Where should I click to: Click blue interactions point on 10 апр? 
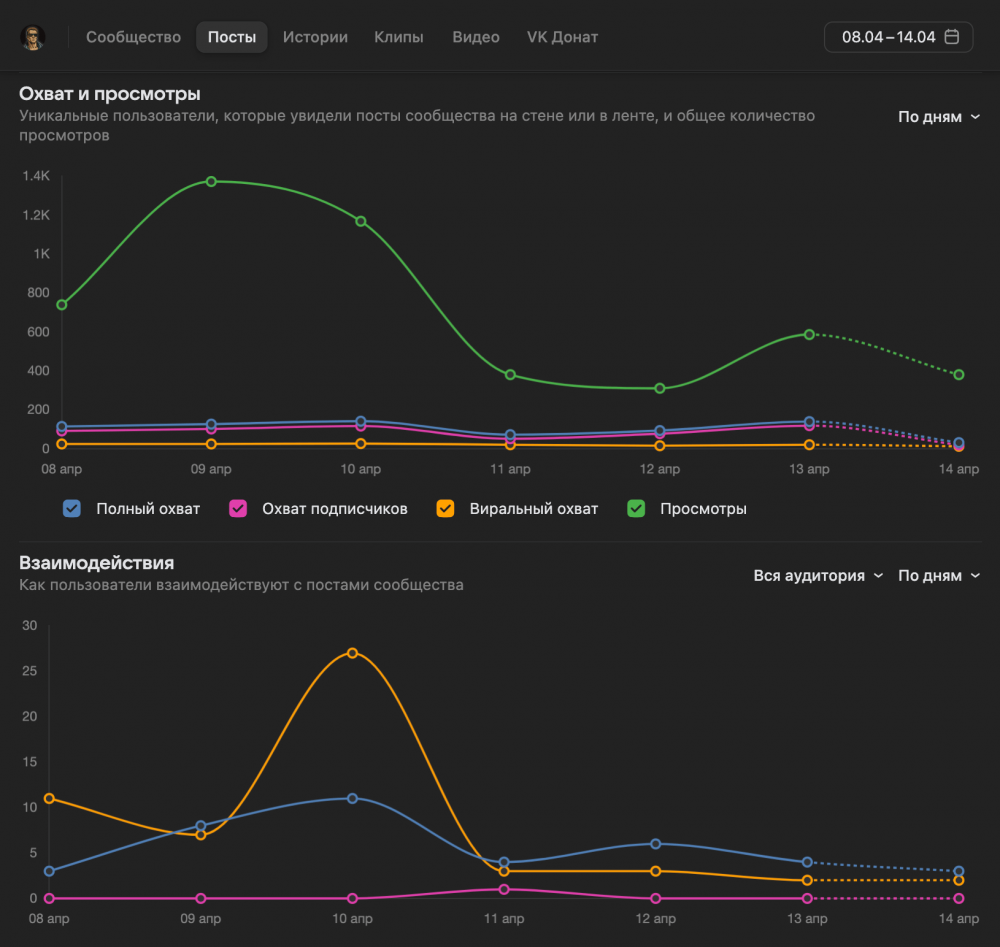[353, 798]
